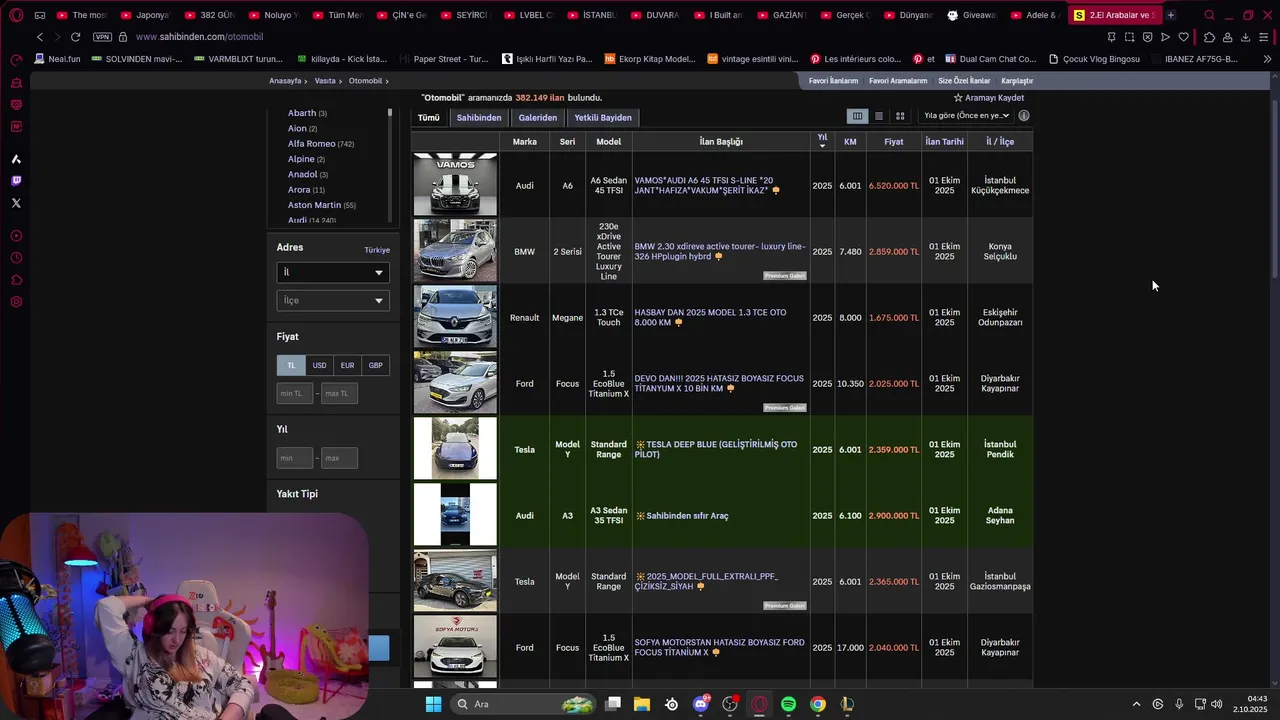
Task: Select the Tümü listings tab
Action: [x=428, y=118]
